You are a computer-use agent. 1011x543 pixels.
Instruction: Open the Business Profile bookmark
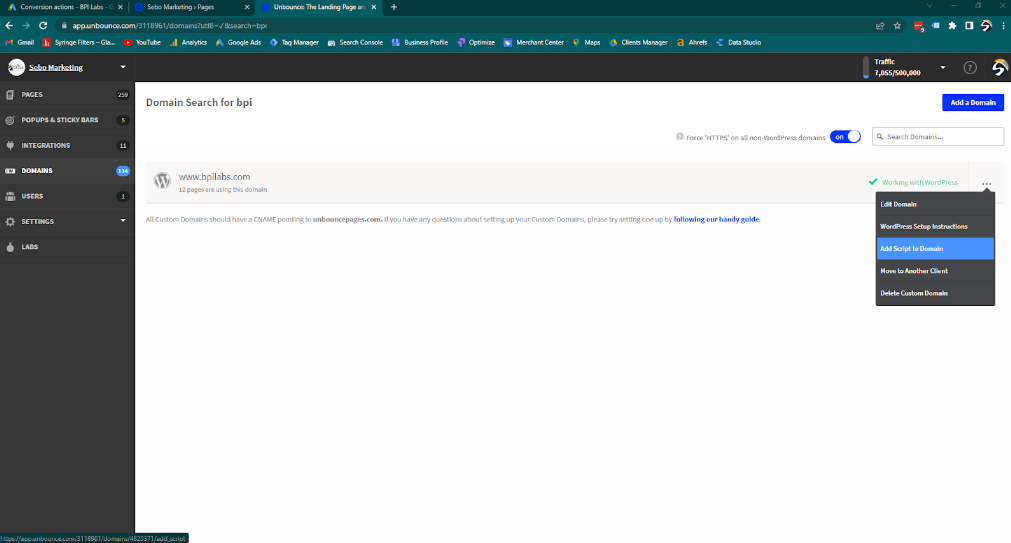tap(420, 43)
